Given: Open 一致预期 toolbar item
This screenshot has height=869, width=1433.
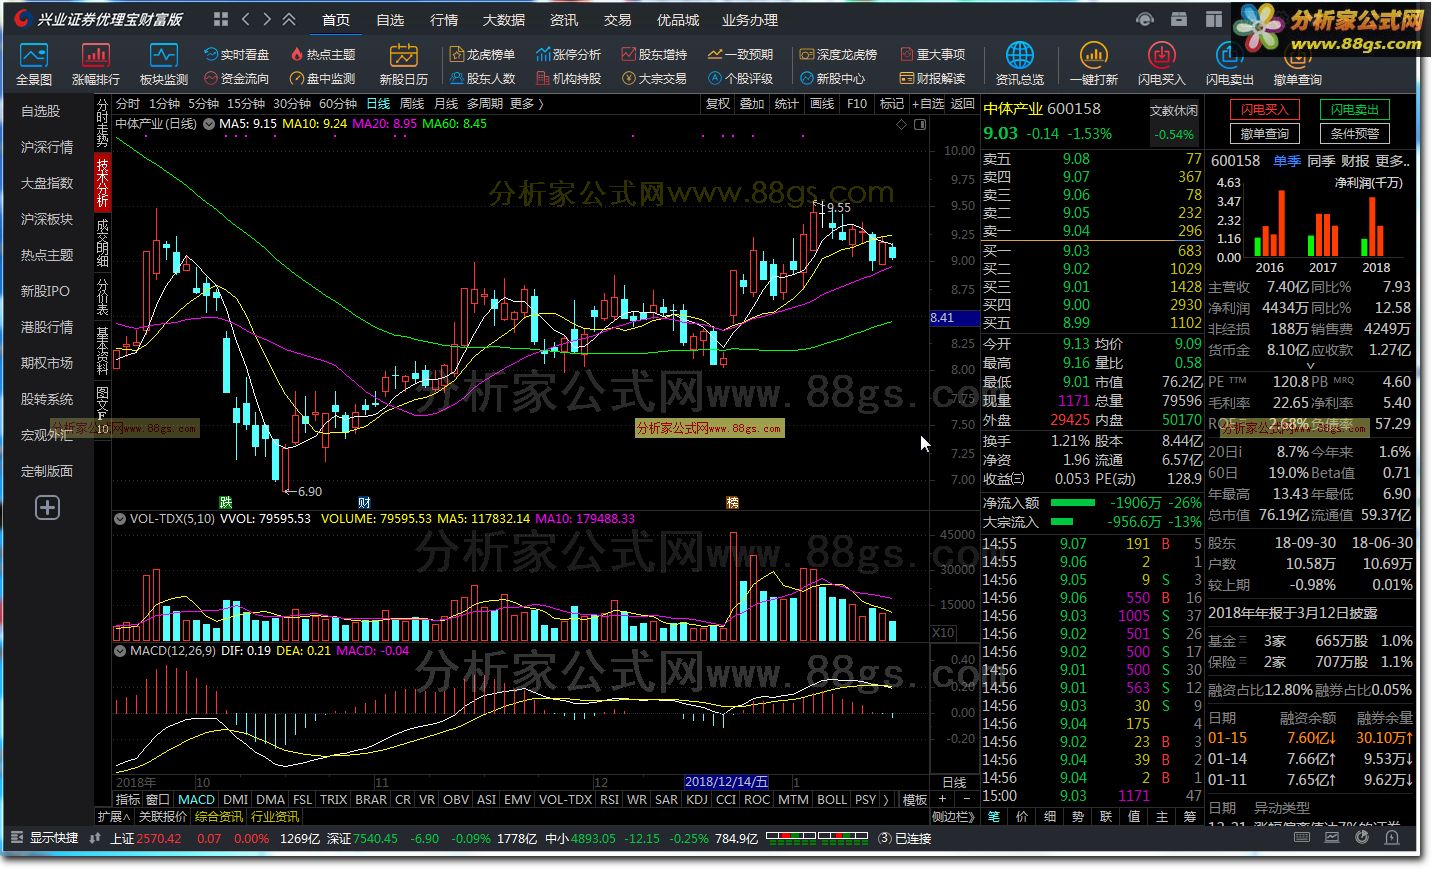Looking at the screenshot, I should pos(740,54).
